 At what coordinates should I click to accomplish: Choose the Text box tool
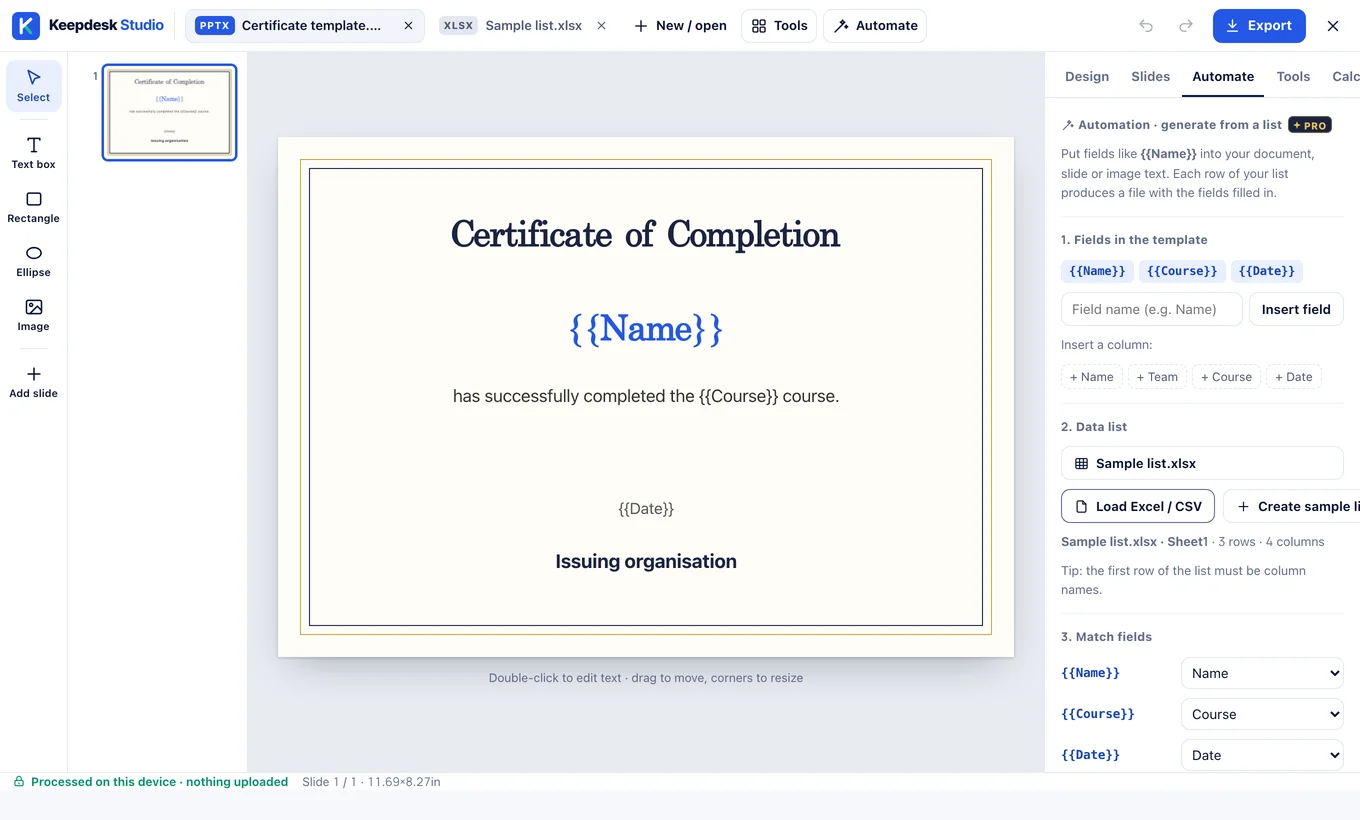33,153
